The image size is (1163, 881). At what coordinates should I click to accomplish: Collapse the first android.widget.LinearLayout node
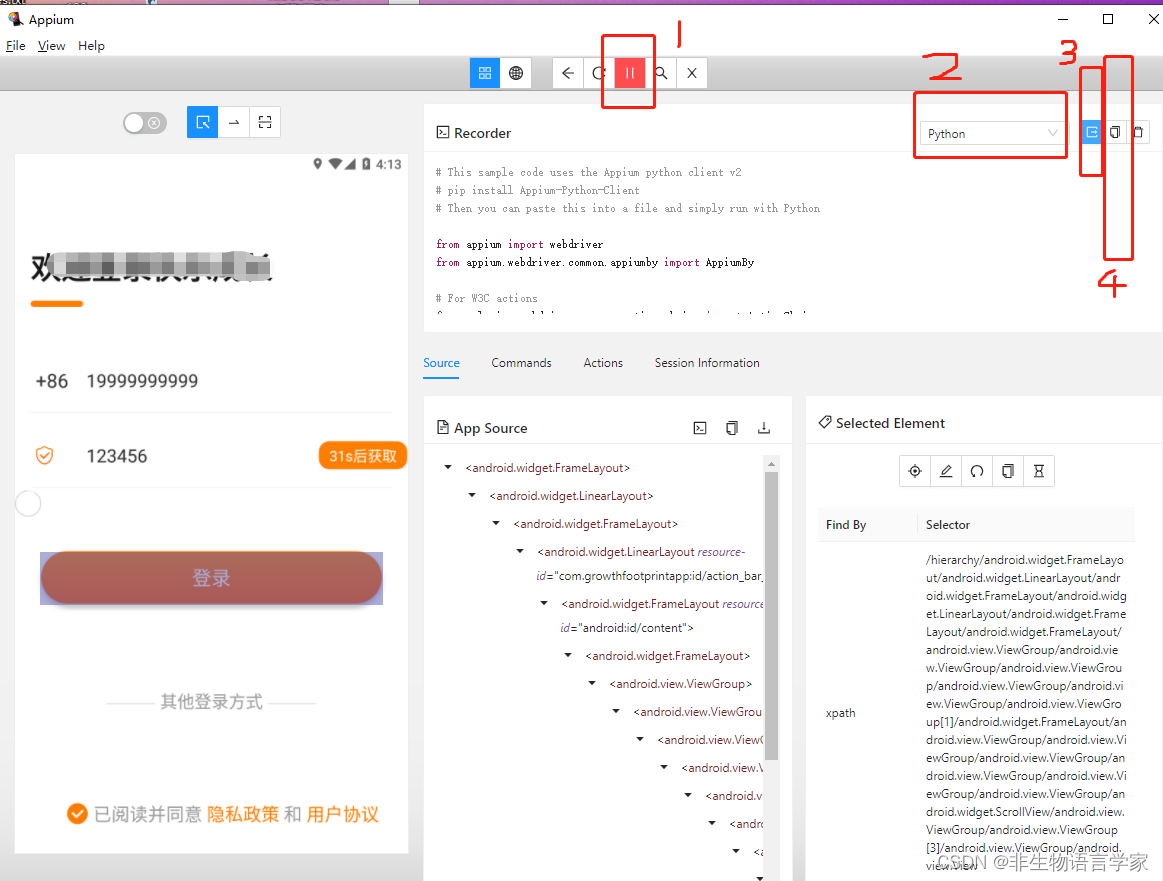(x=472, y=495)
